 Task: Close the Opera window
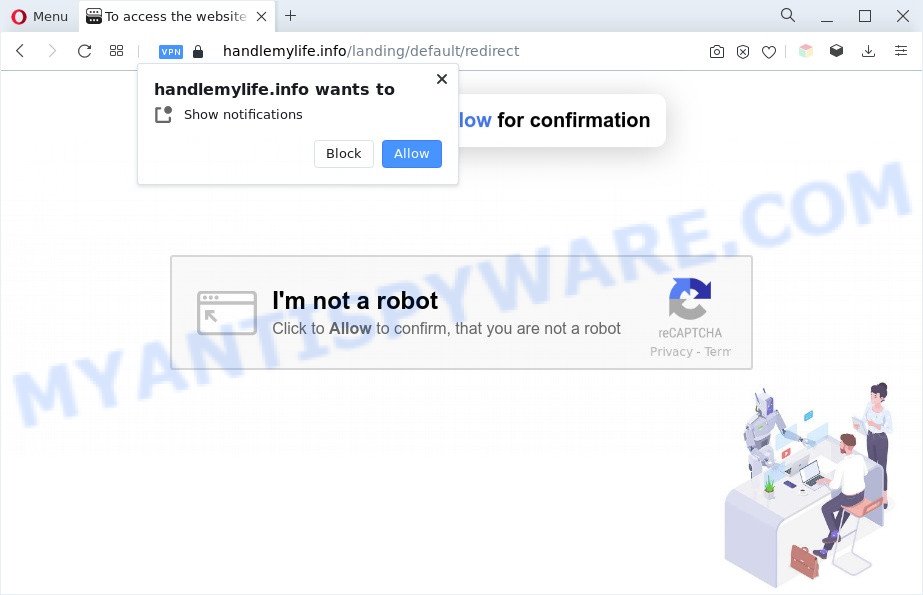[x=902, y=16]
